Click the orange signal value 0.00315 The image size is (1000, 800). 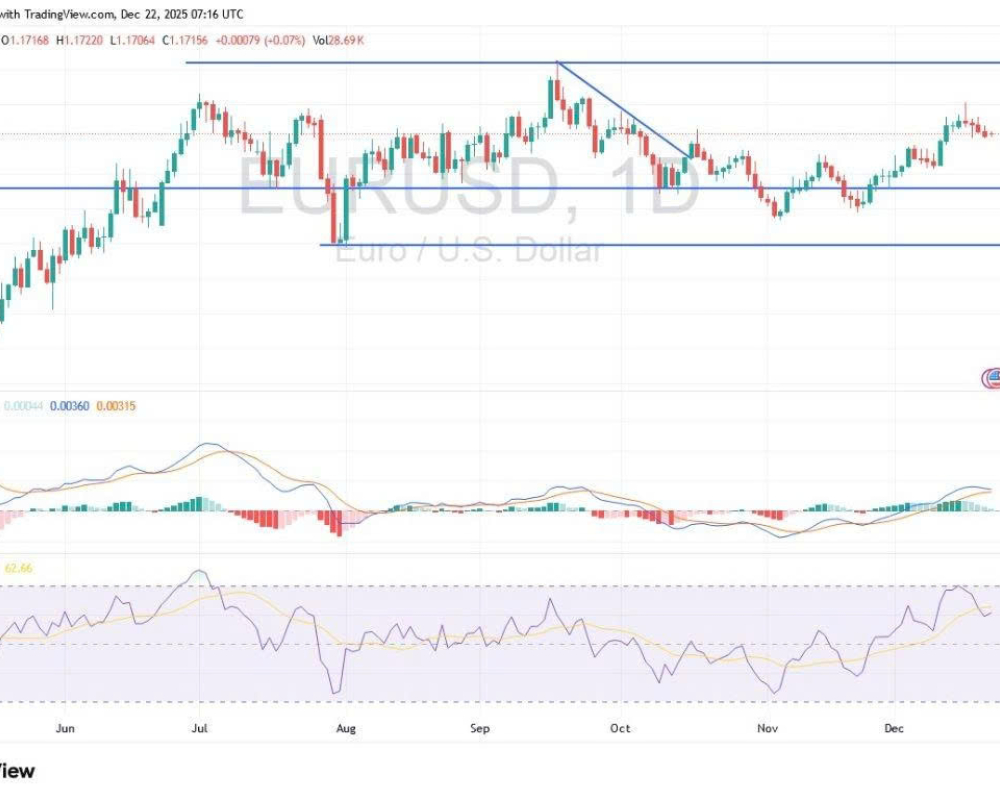(x=118, y=406)
